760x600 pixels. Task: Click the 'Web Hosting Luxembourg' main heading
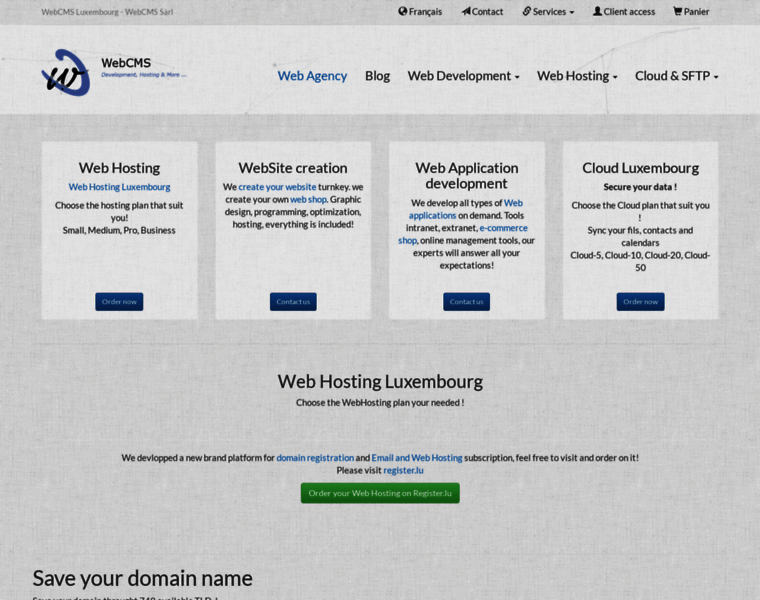[380, 382]
